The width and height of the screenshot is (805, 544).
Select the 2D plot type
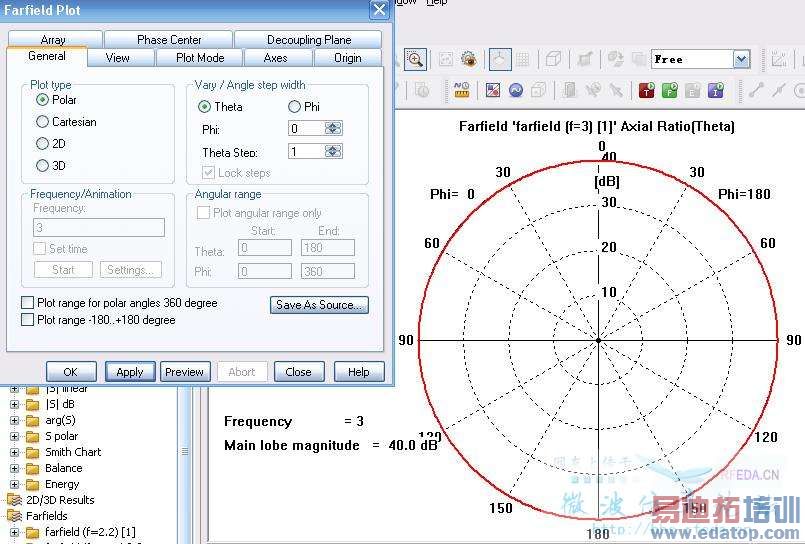click(42, 144)
